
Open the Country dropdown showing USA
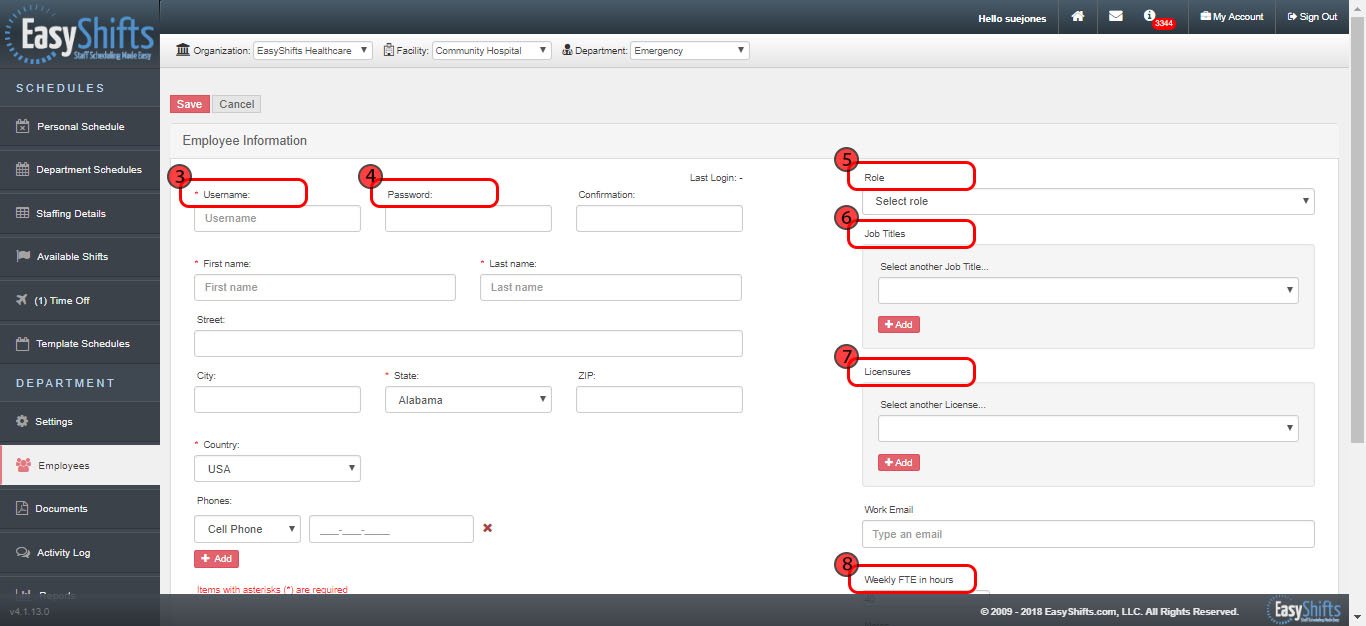[277, 469]
